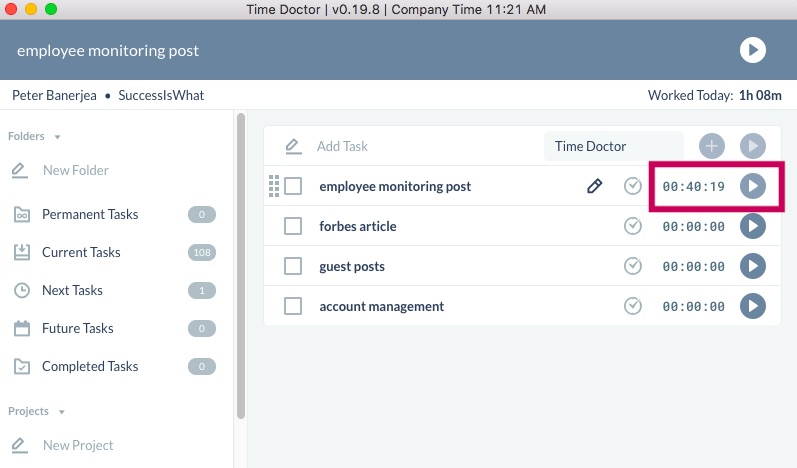Play the forbes article task timer
The width and height of the screenshot is (797, 468).
[x=752, y=226]
